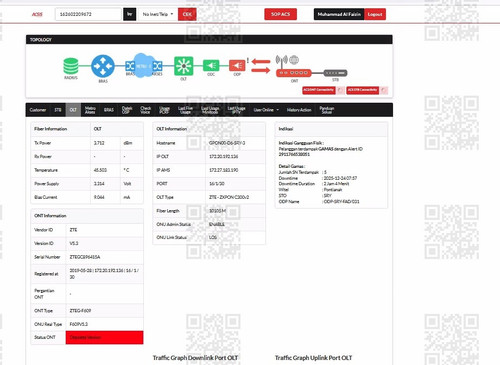Click the Power Supply value 3.314
The image size is (500, 365).
pos(99,184)
